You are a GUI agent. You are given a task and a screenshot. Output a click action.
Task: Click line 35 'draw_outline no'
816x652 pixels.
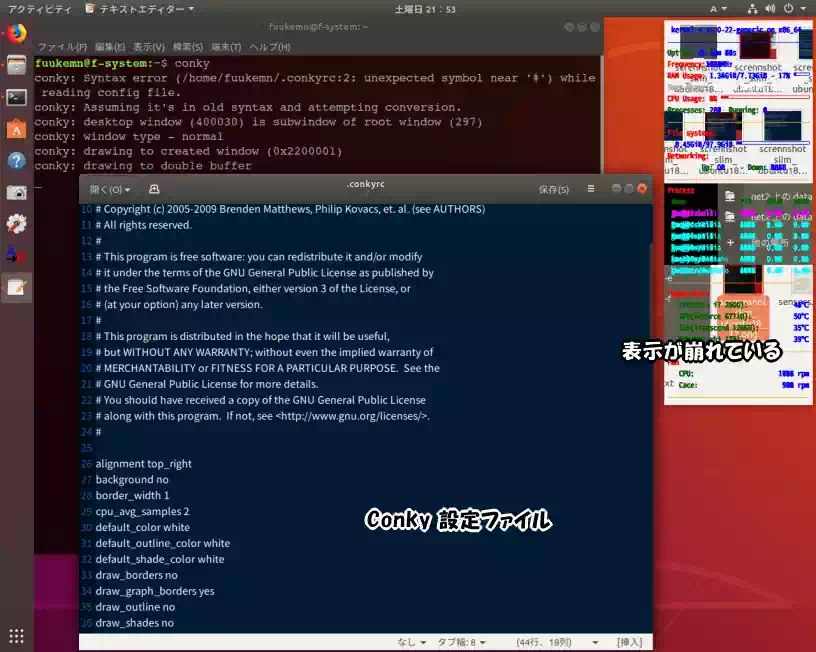135,607
